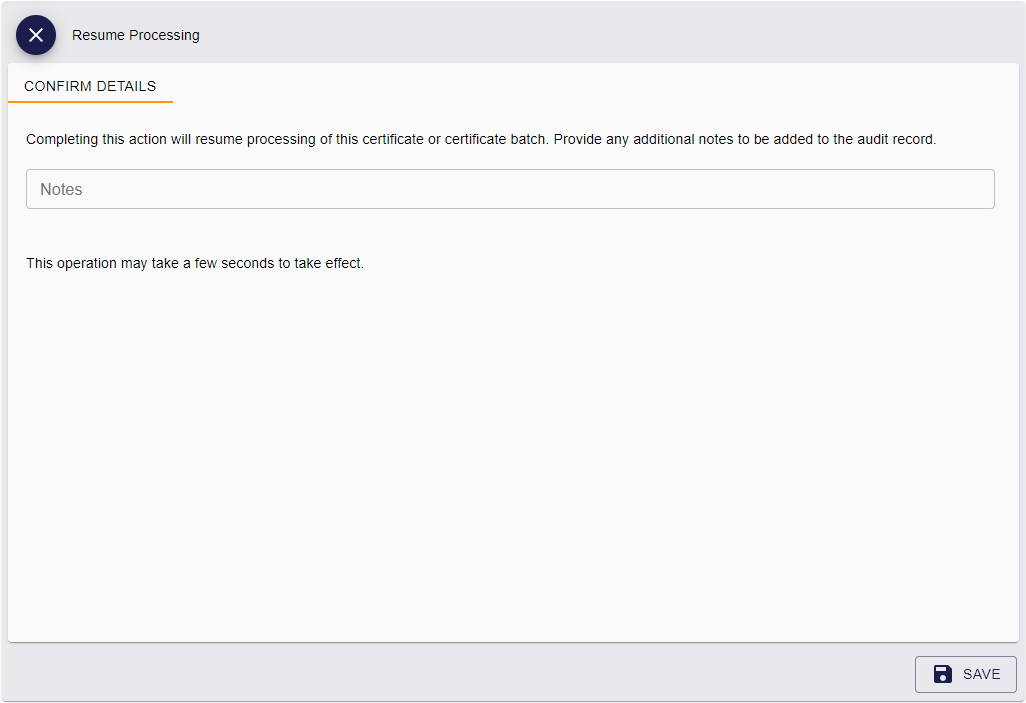Select the CONFIRM DETAILS tab
The width and height of the screenshot is (1026, 703).
pos(90,86)
